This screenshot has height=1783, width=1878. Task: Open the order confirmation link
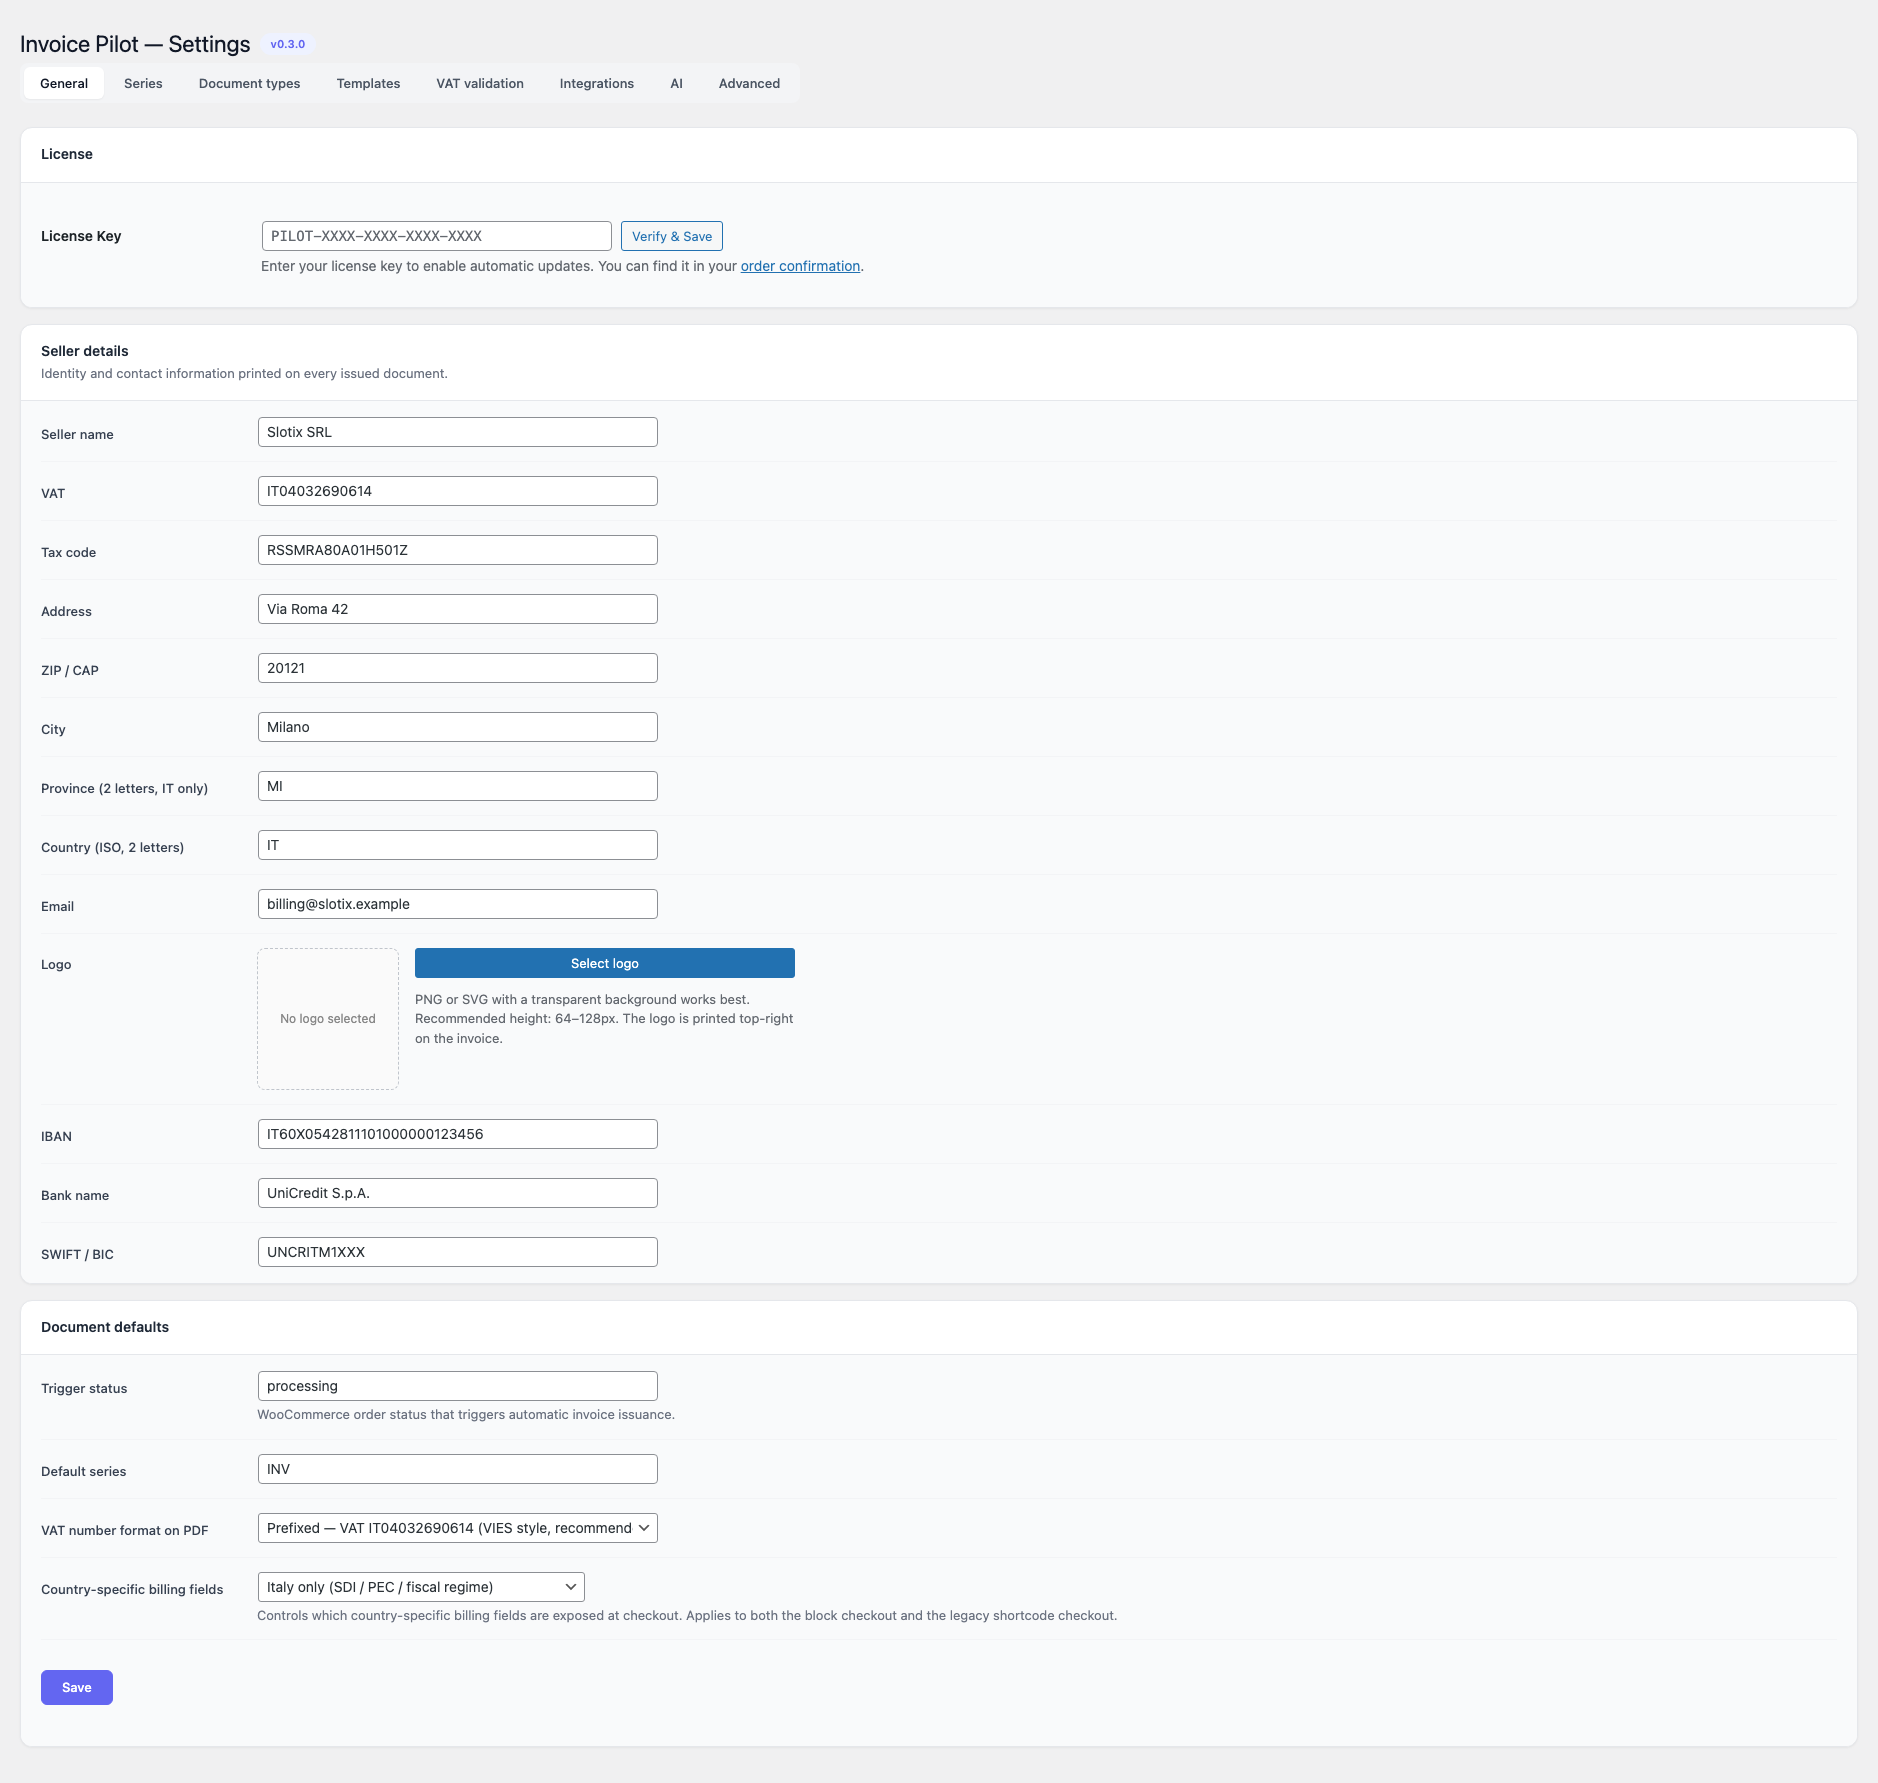(x=800, y=266)
